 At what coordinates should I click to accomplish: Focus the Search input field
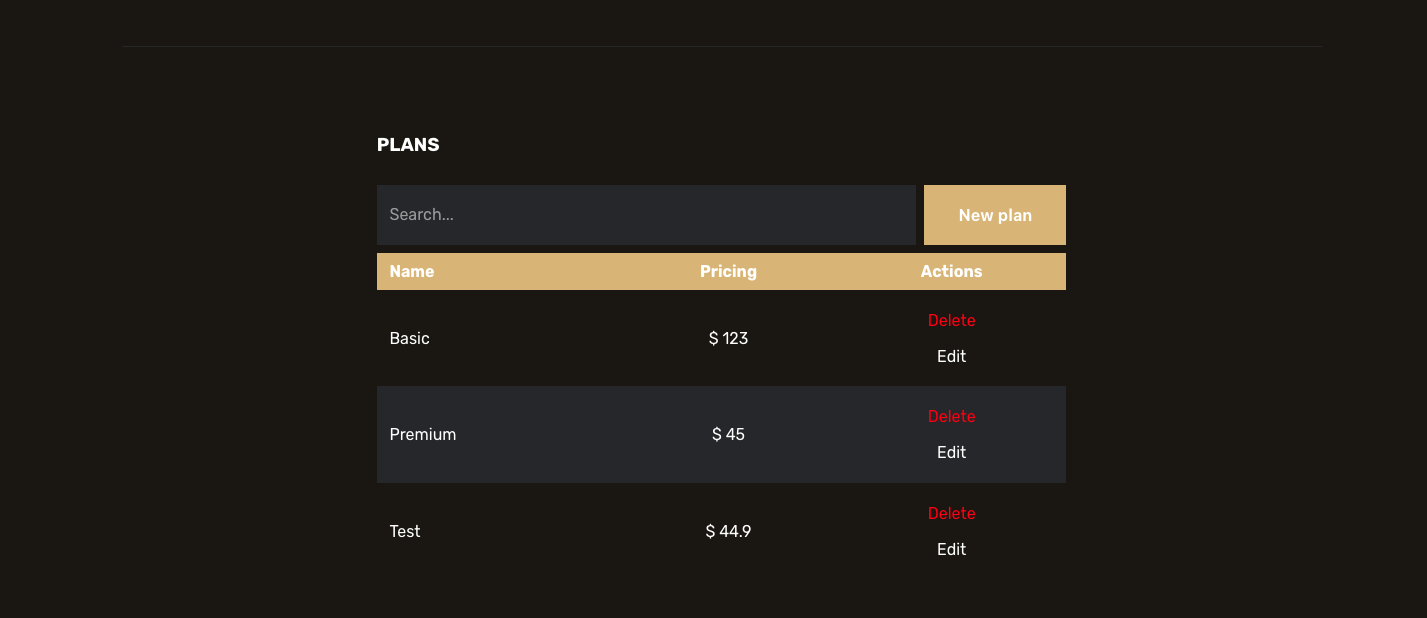[646, 215]
